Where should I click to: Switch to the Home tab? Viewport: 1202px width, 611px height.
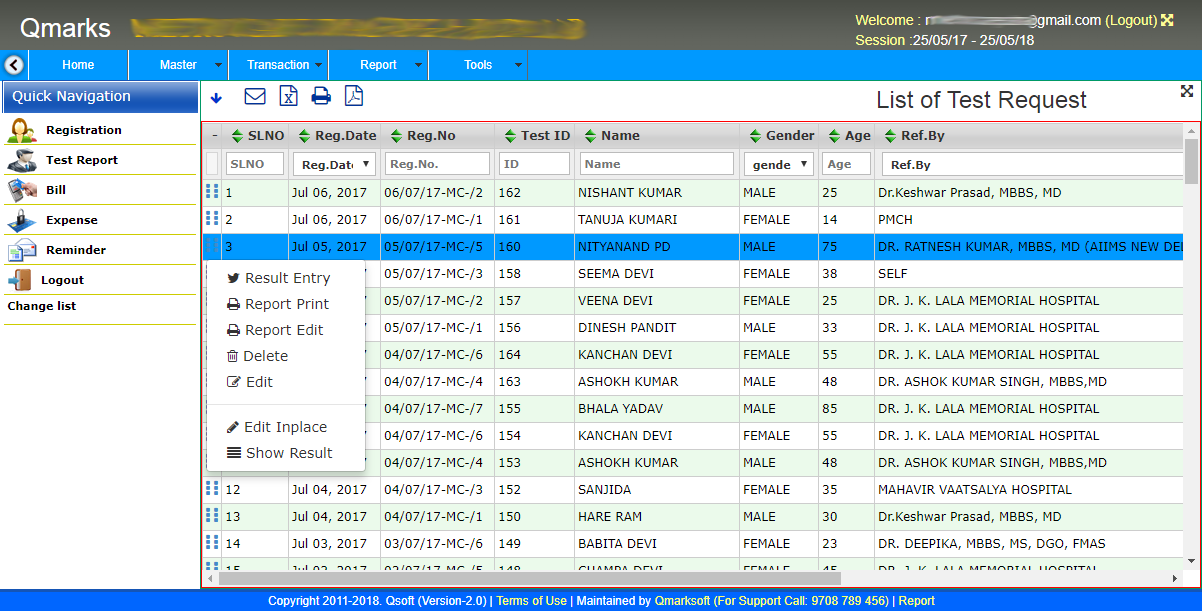point(78,64)
